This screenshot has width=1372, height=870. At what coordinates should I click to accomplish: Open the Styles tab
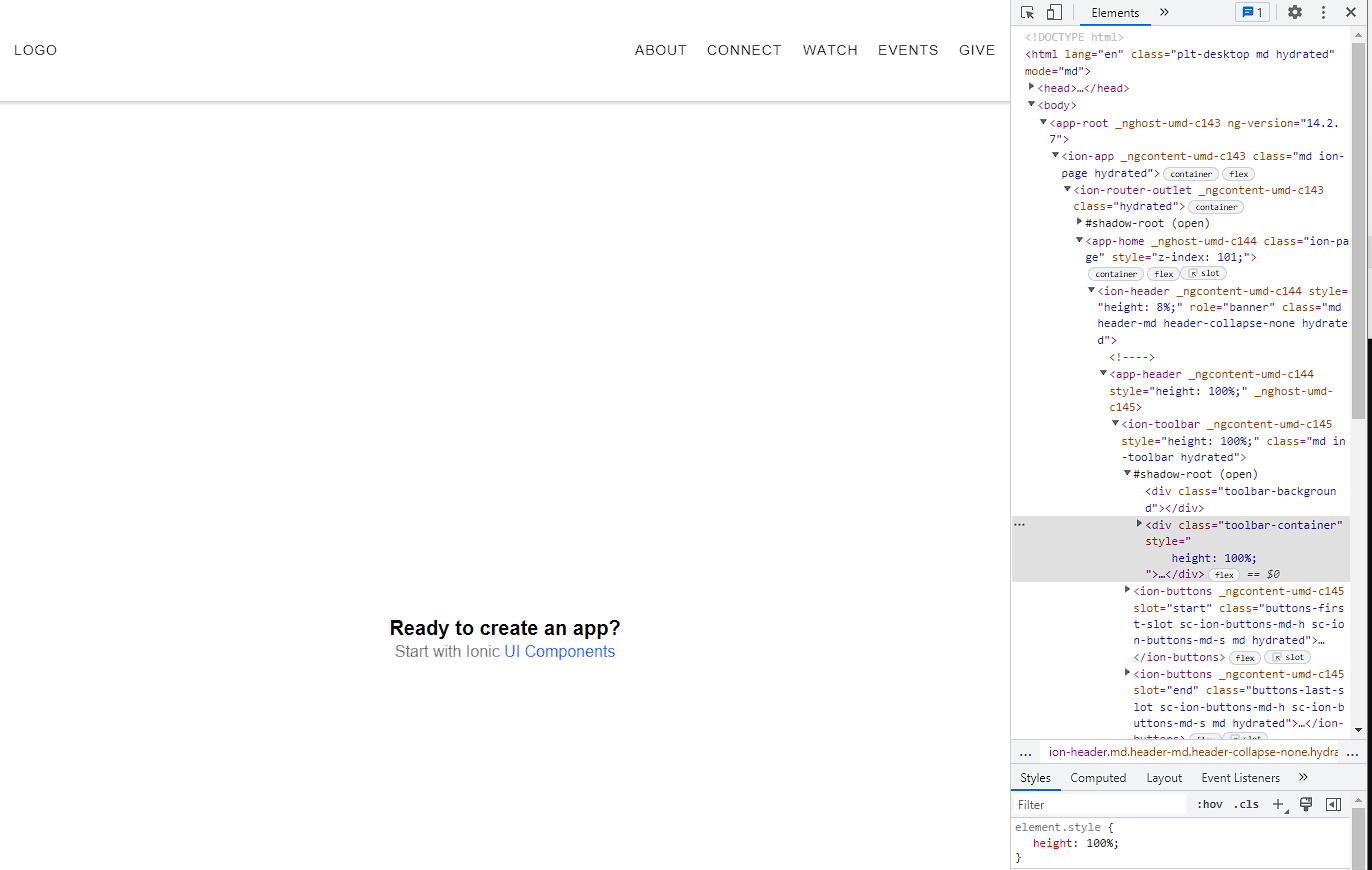click(x=1035, y=778)
